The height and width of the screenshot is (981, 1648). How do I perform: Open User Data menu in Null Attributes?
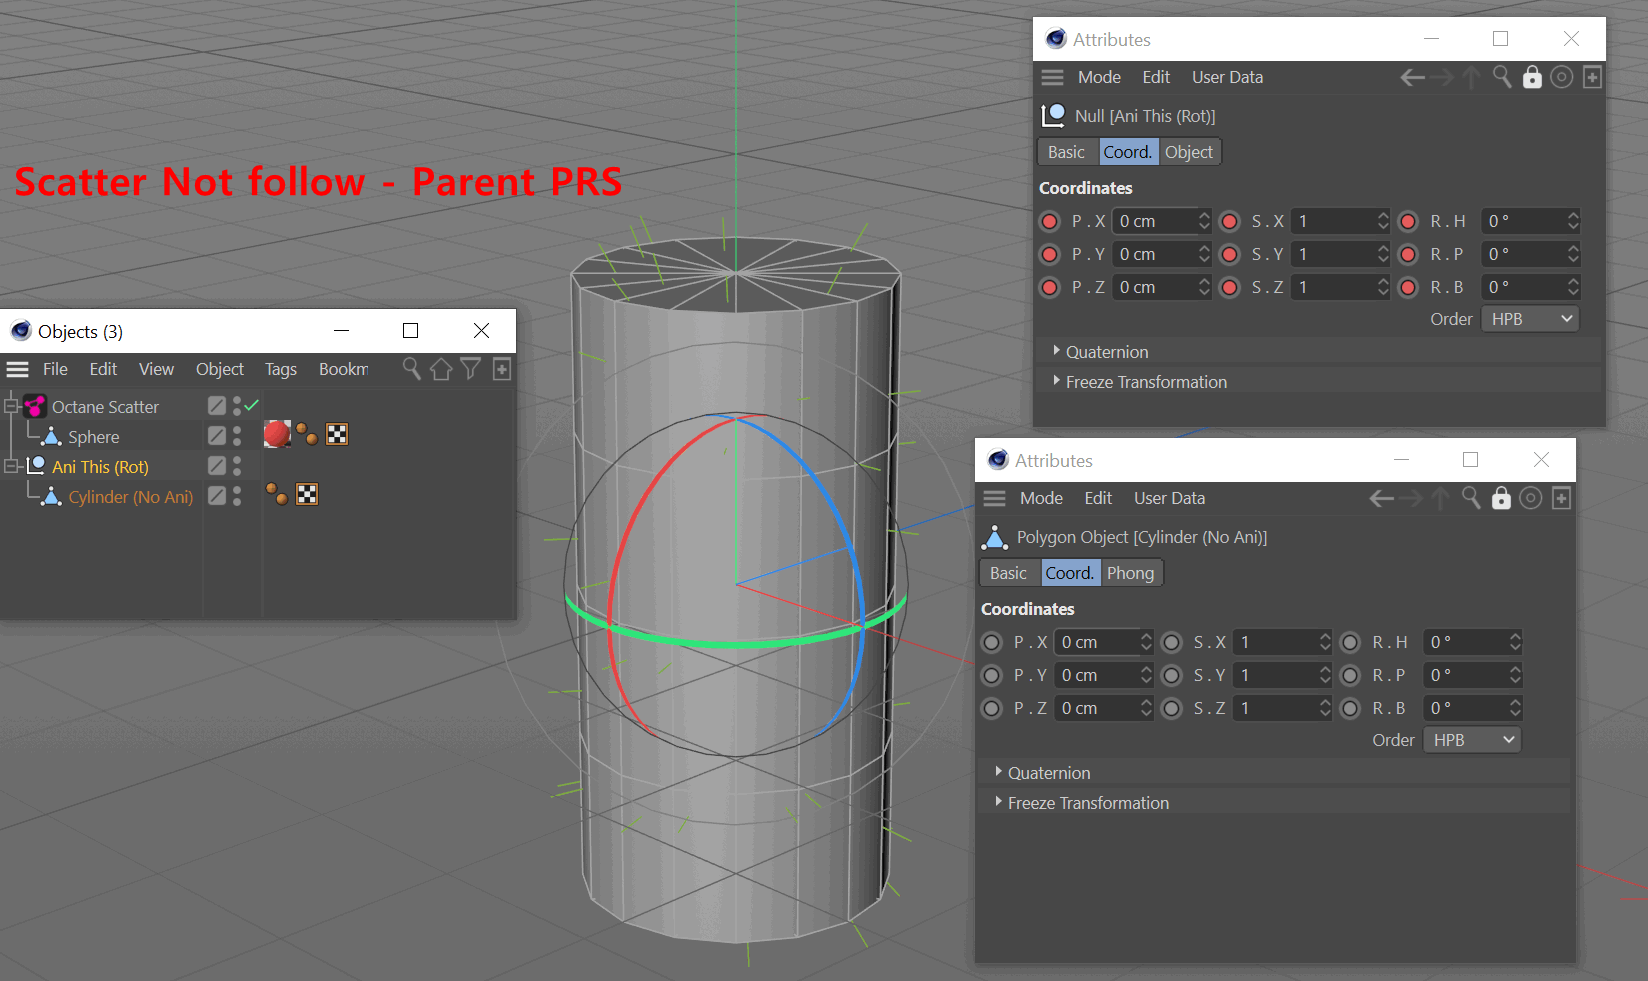point(1227,77)
